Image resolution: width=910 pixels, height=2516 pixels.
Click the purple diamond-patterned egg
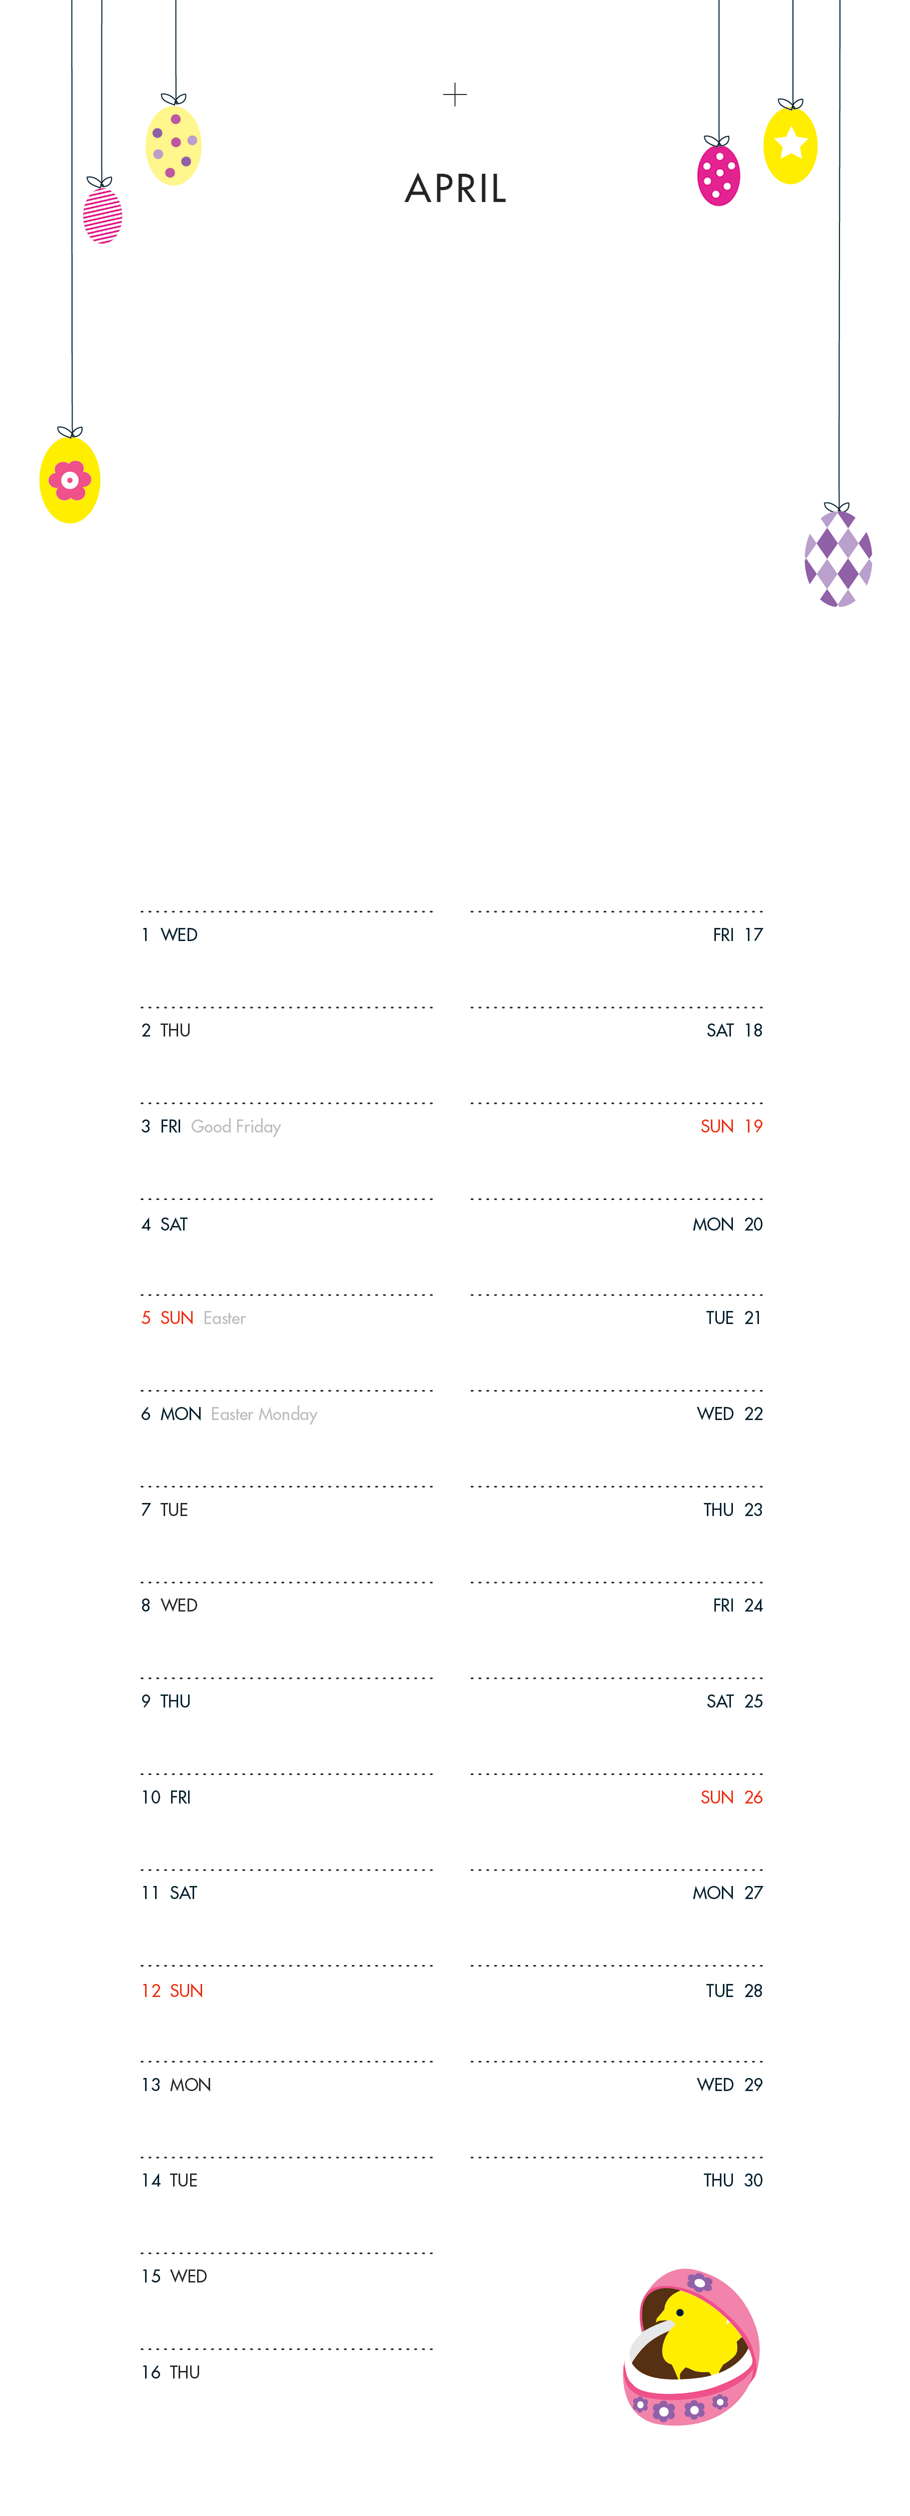838,558
